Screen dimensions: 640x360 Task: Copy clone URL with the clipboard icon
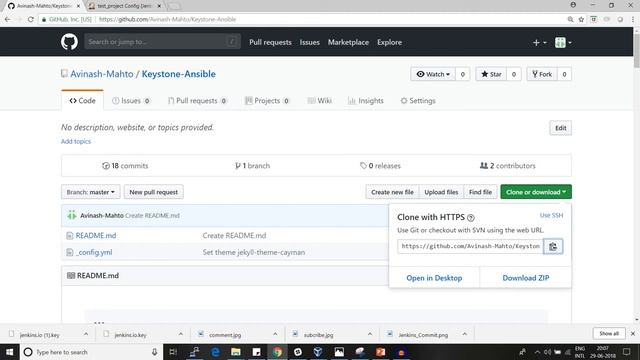pyautogui.click(x=553, y=246)
